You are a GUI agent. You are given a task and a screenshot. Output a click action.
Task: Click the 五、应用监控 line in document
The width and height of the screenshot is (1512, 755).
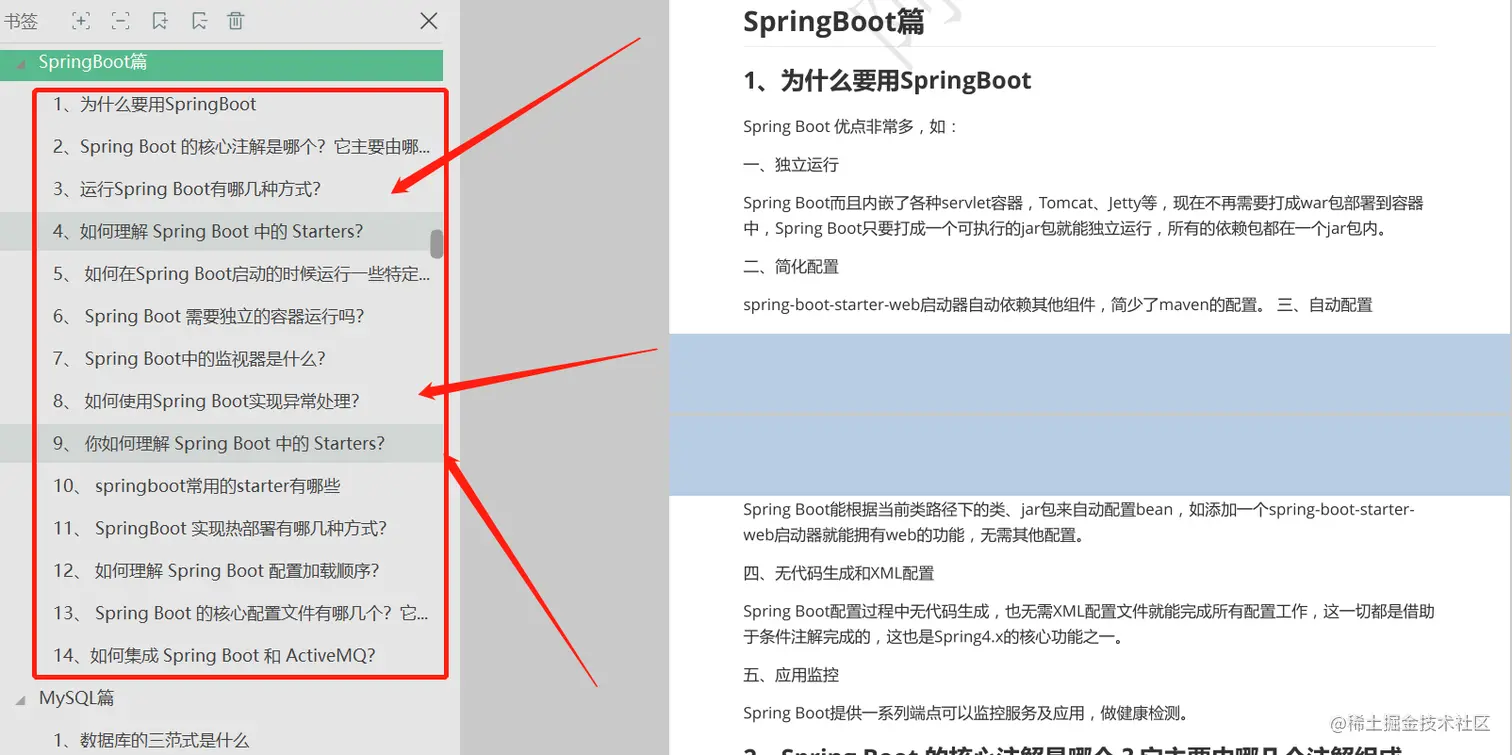[x=791, y=675]
